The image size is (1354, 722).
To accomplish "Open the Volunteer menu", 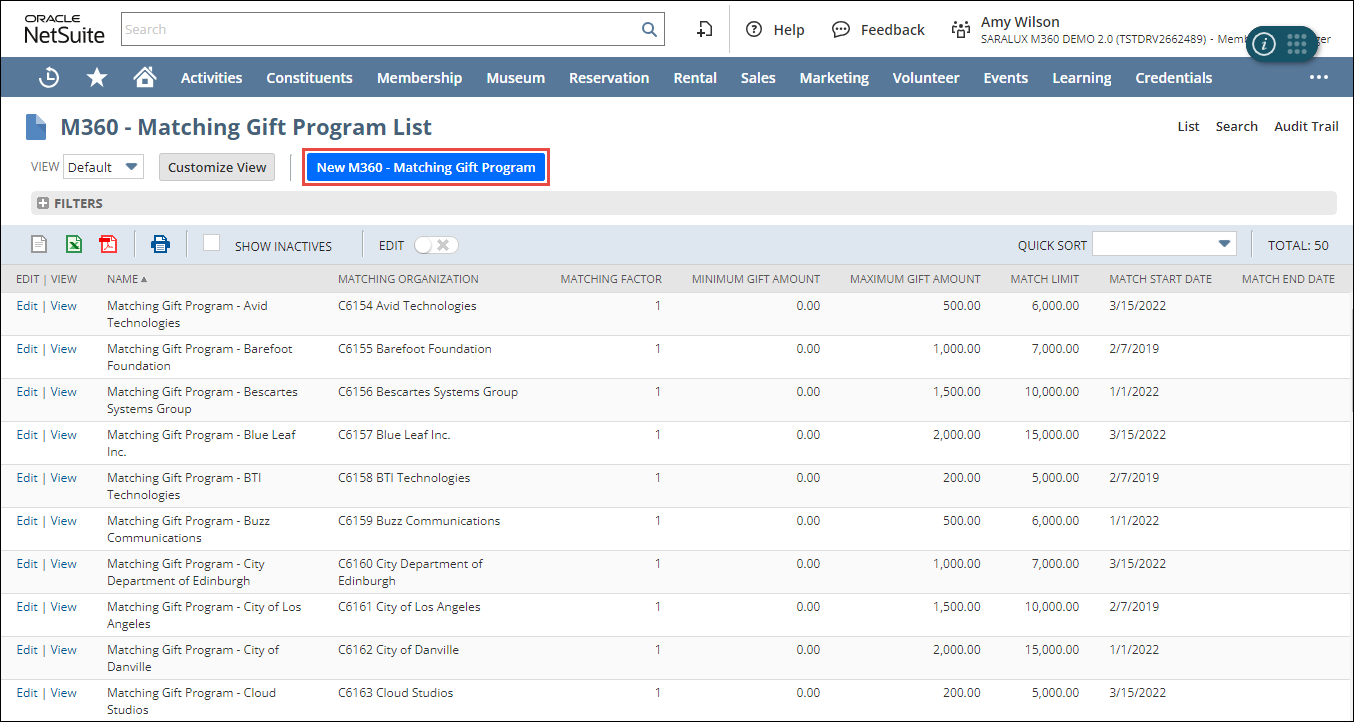I will pyautogui.click(x=925, y=77).
